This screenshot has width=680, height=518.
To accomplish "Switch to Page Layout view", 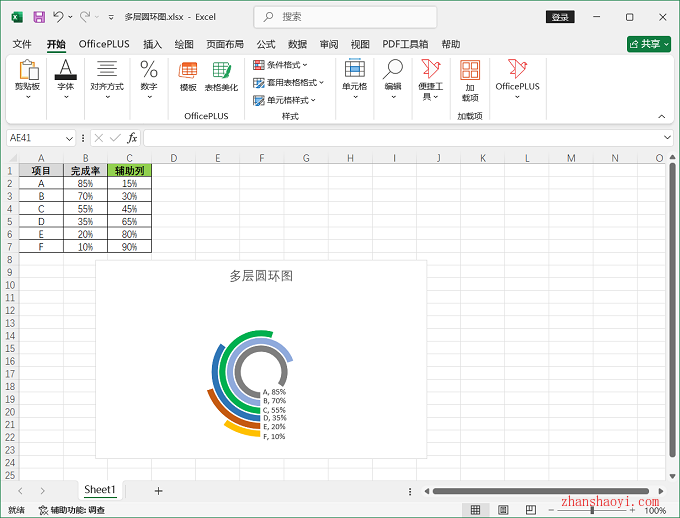I will click(x=503, y=510).
